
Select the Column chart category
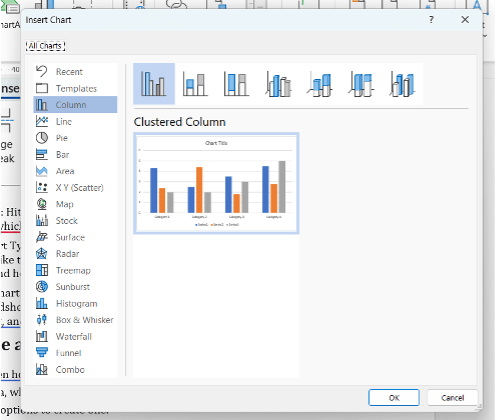[x=75, y=105]
